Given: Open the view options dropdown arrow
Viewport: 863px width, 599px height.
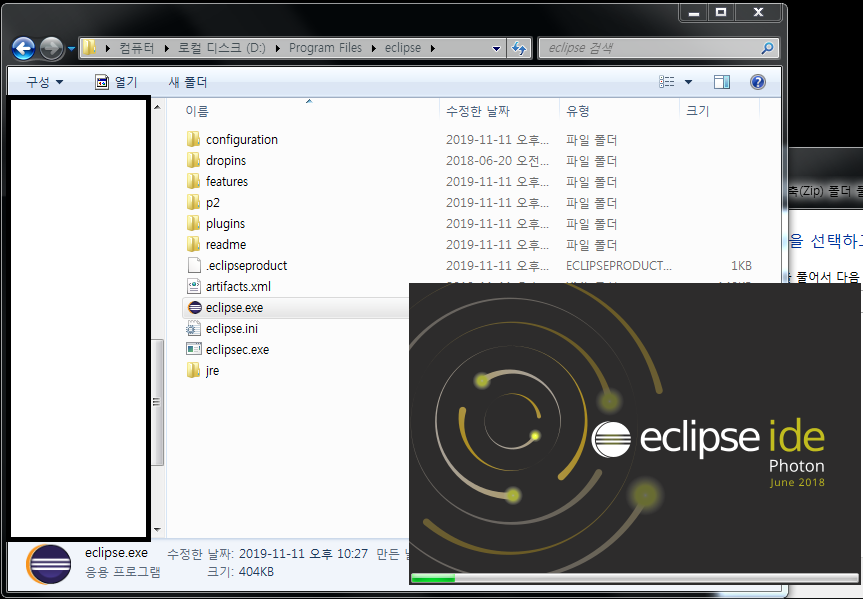Looking at the screenshot, I should pos(688,82).
